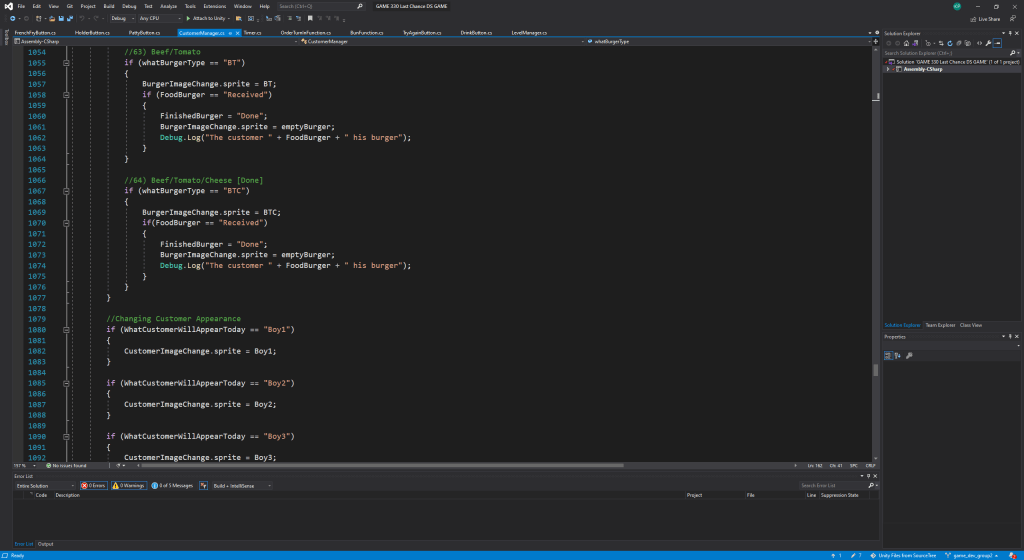Click the editor vertical scrollbar thumb
The height and width of the screenshot is (560, 1024).
click(876, 370)
